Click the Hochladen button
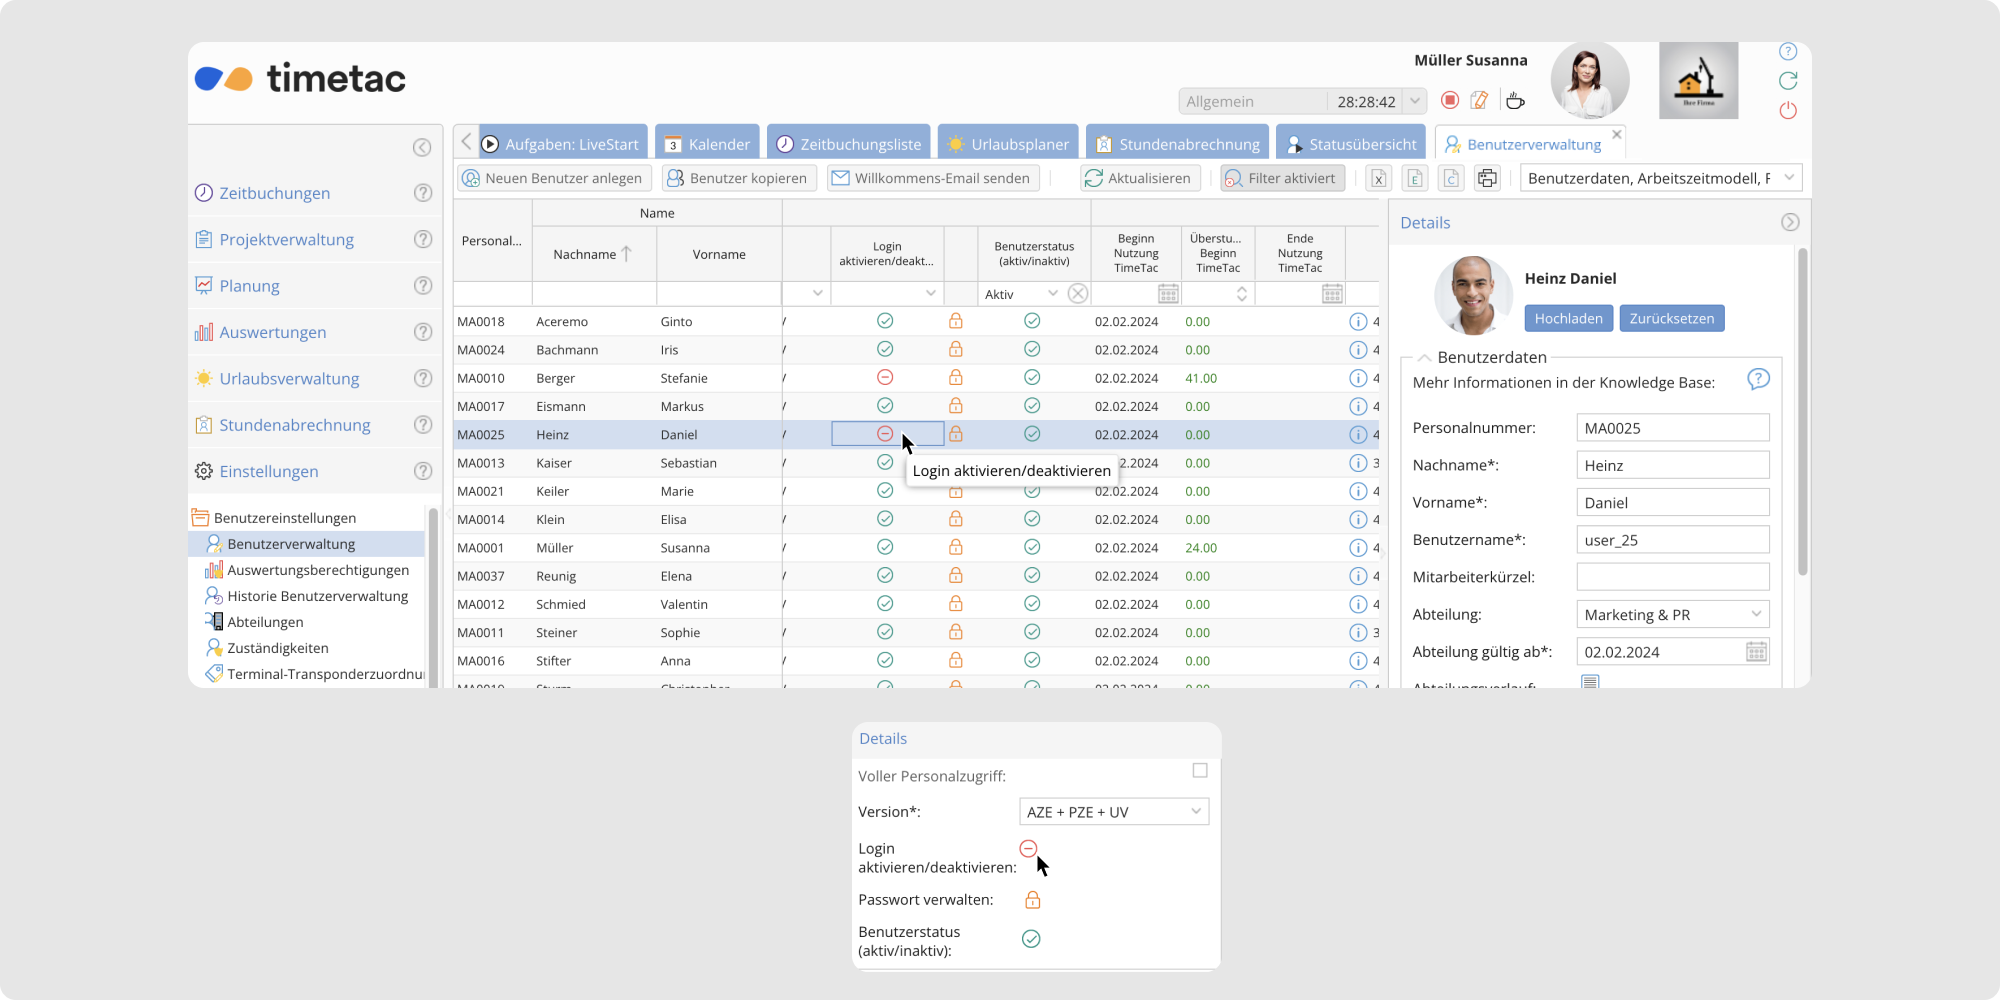The image size is (2000, 1000). click(1568, 319)
